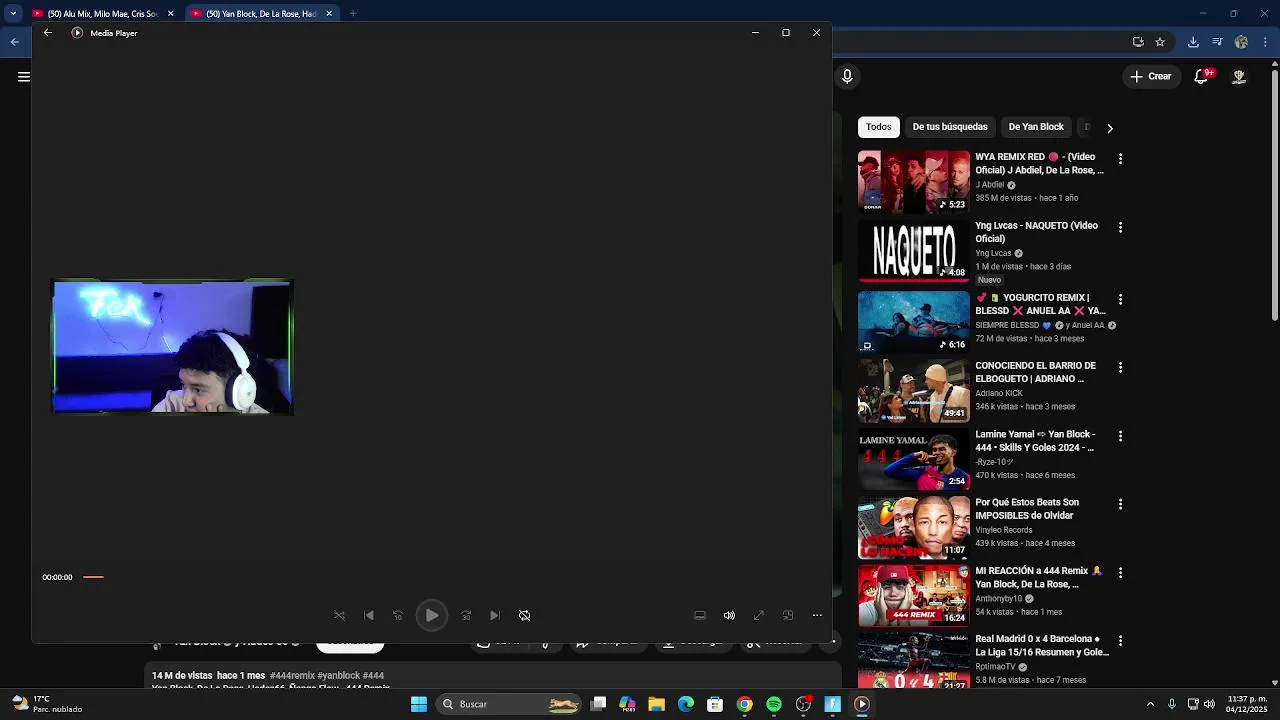Open browser media controls icon
The height and width of the screenshot is (720, 1280).
[x=1217, y=42]
